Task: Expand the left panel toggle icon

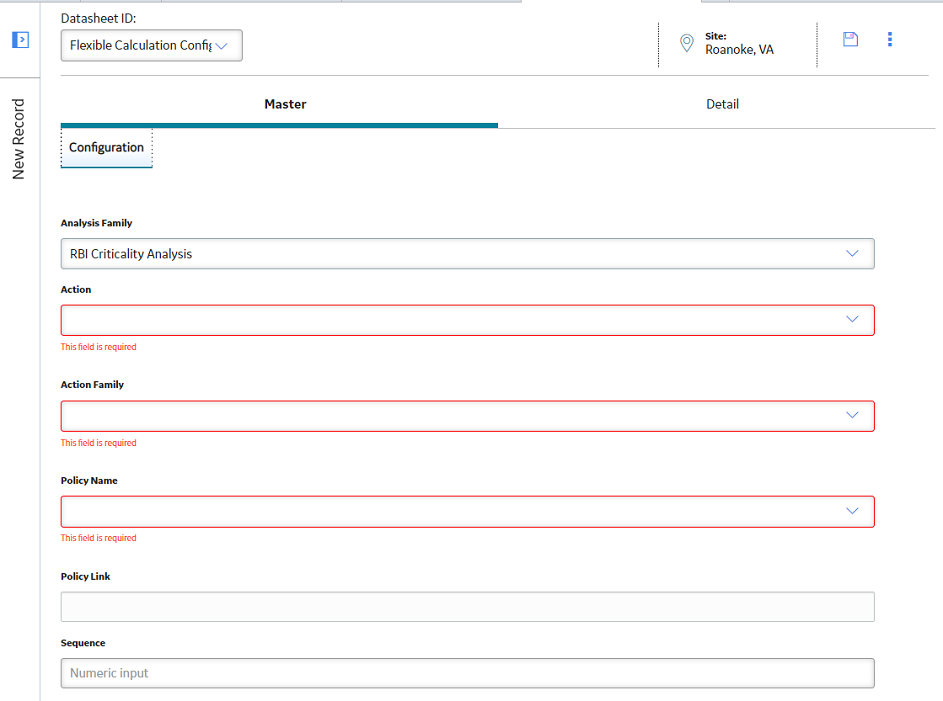Action: coord(20,40)
